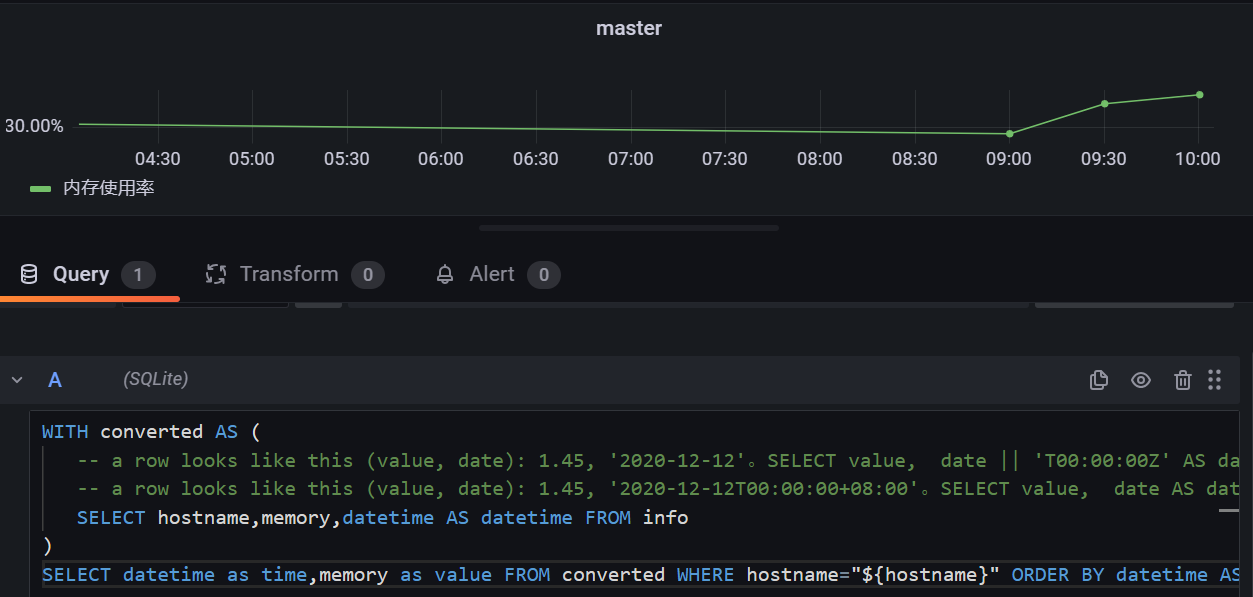Toggle query A visibility eye icon
Image resolution: width=1253 pixels, height=597 pixels.
[x=1141, y=380]
